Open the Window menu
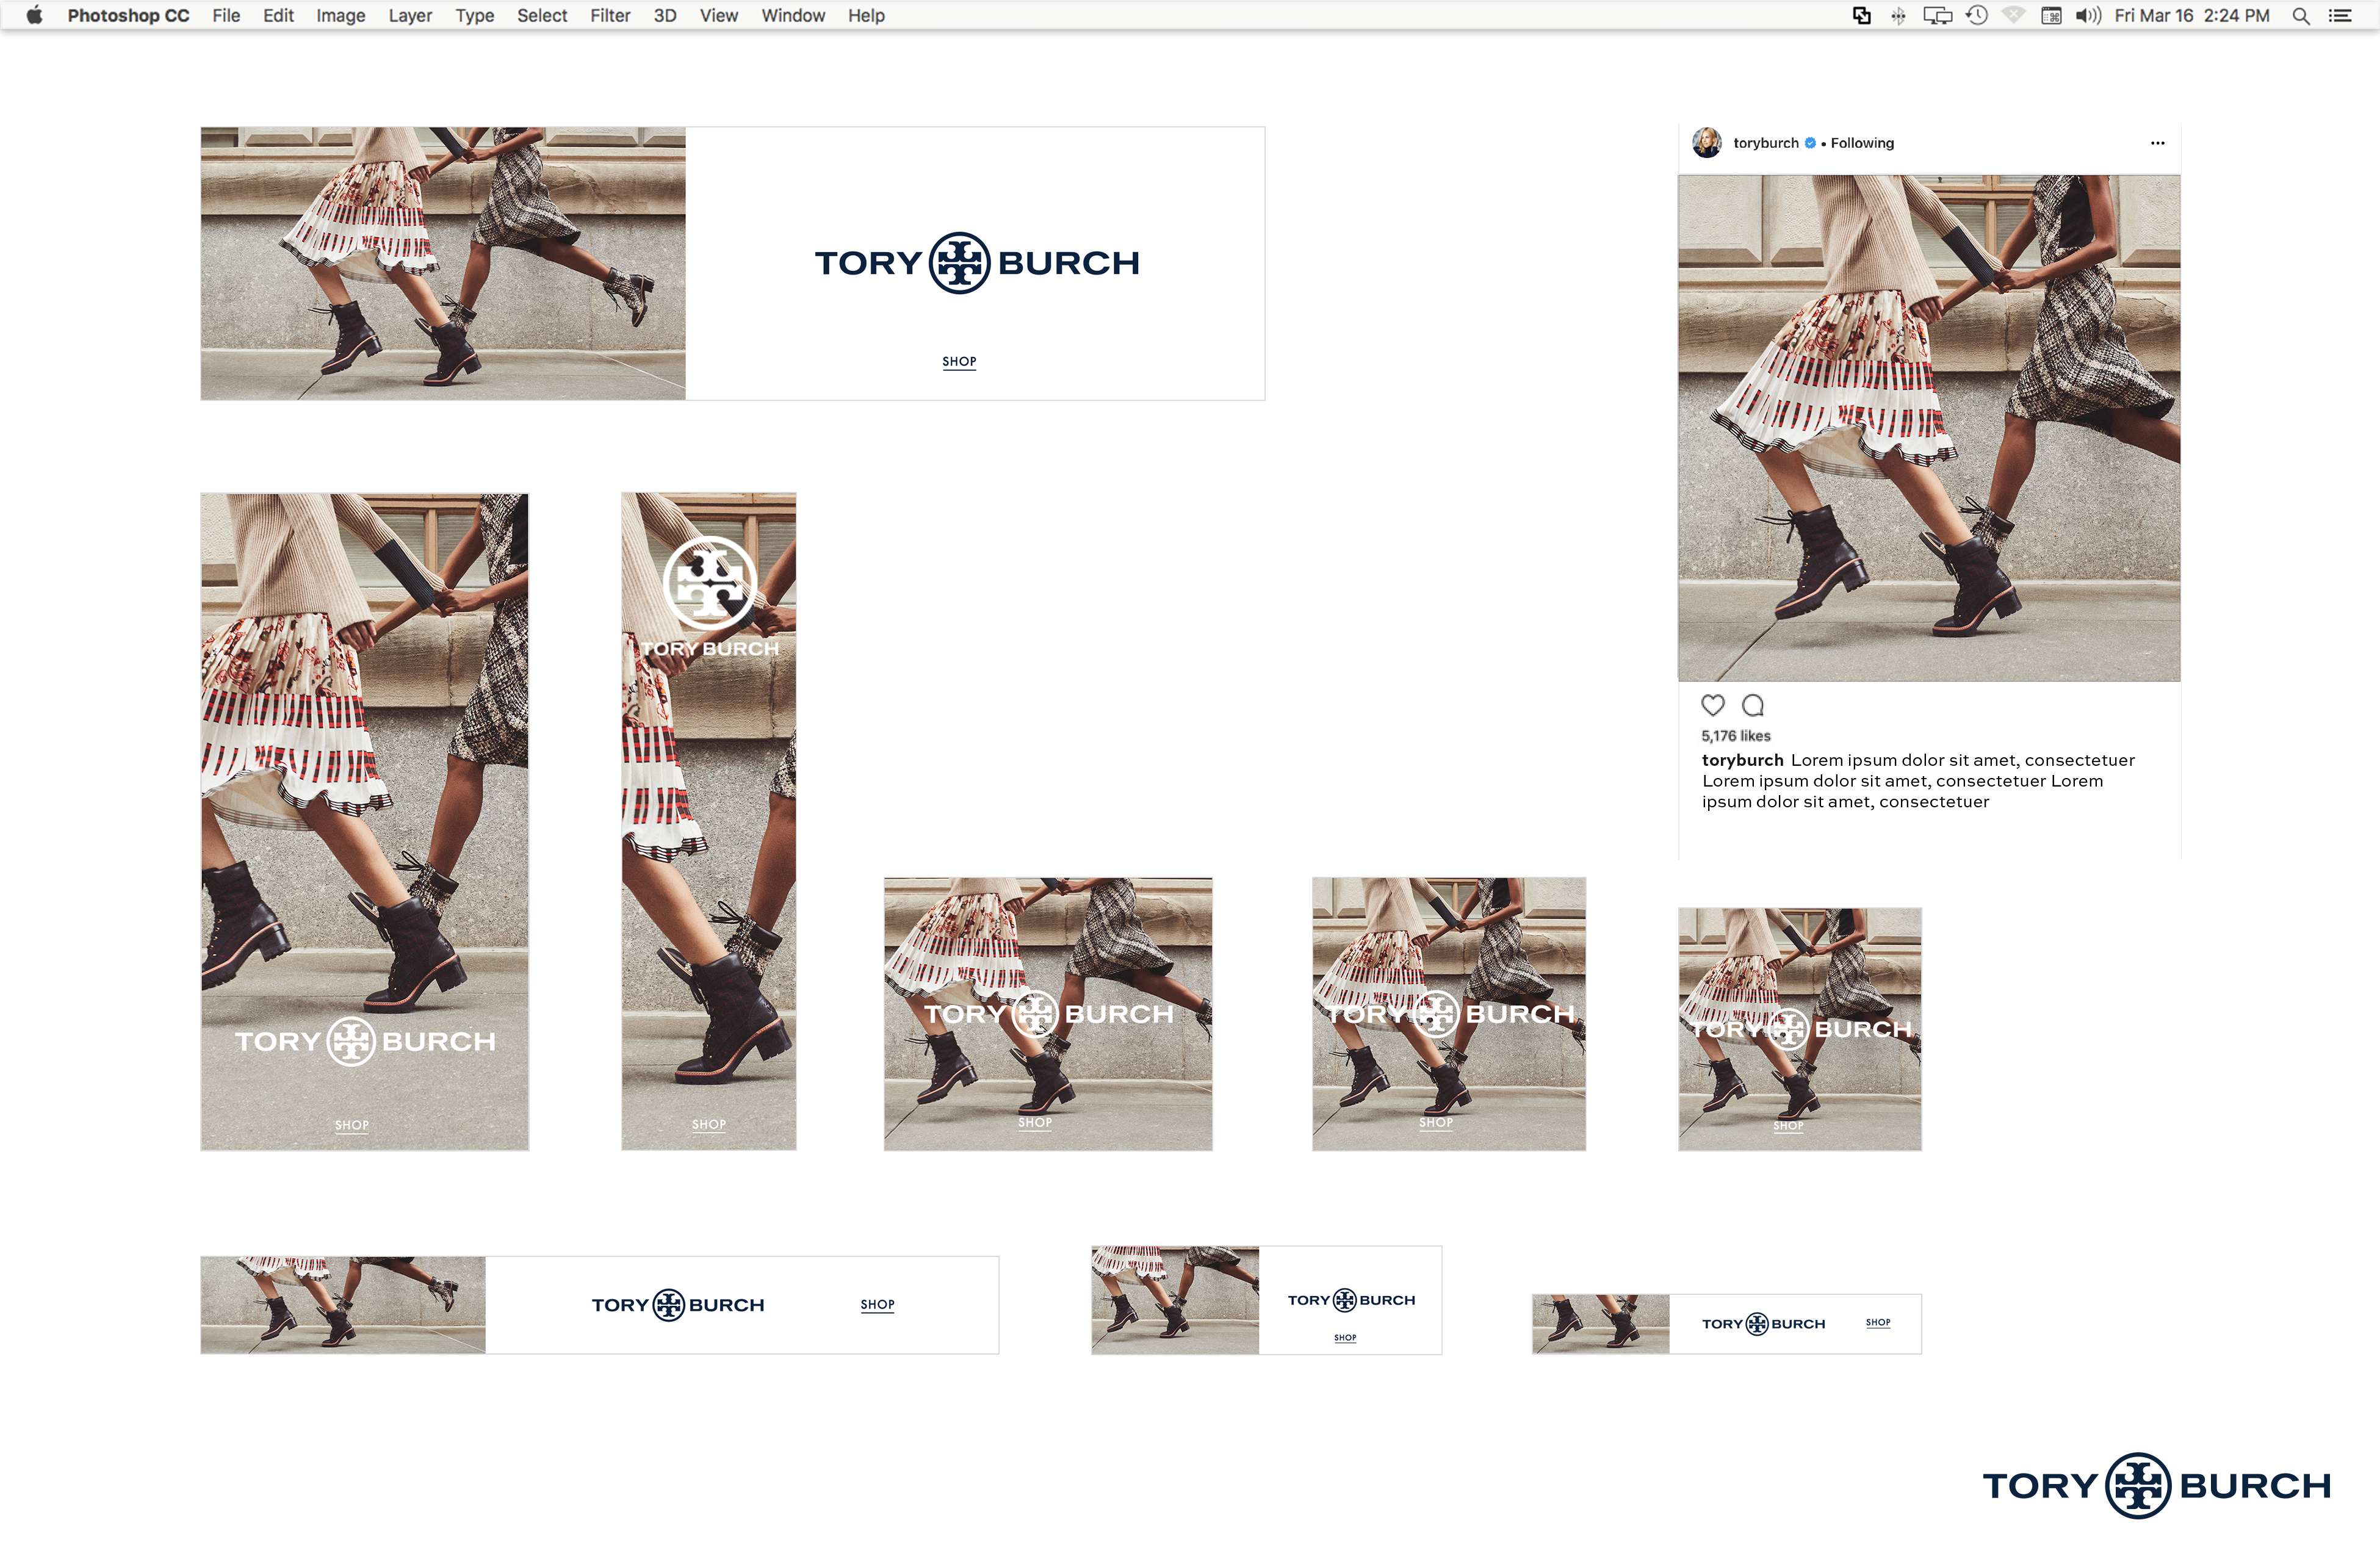The width and height of the screenshot is (2380, 1567). coord(793,15)
